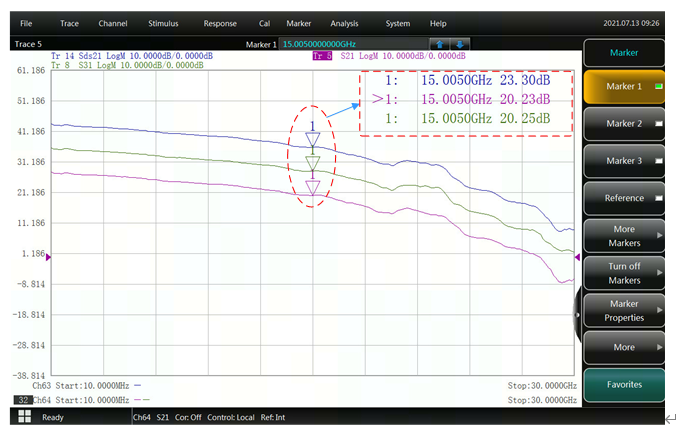Select the highlighted Tr 5 trace label
This screenshot has width=678, height=431.
pyautogui.click(x=322, y=56)
